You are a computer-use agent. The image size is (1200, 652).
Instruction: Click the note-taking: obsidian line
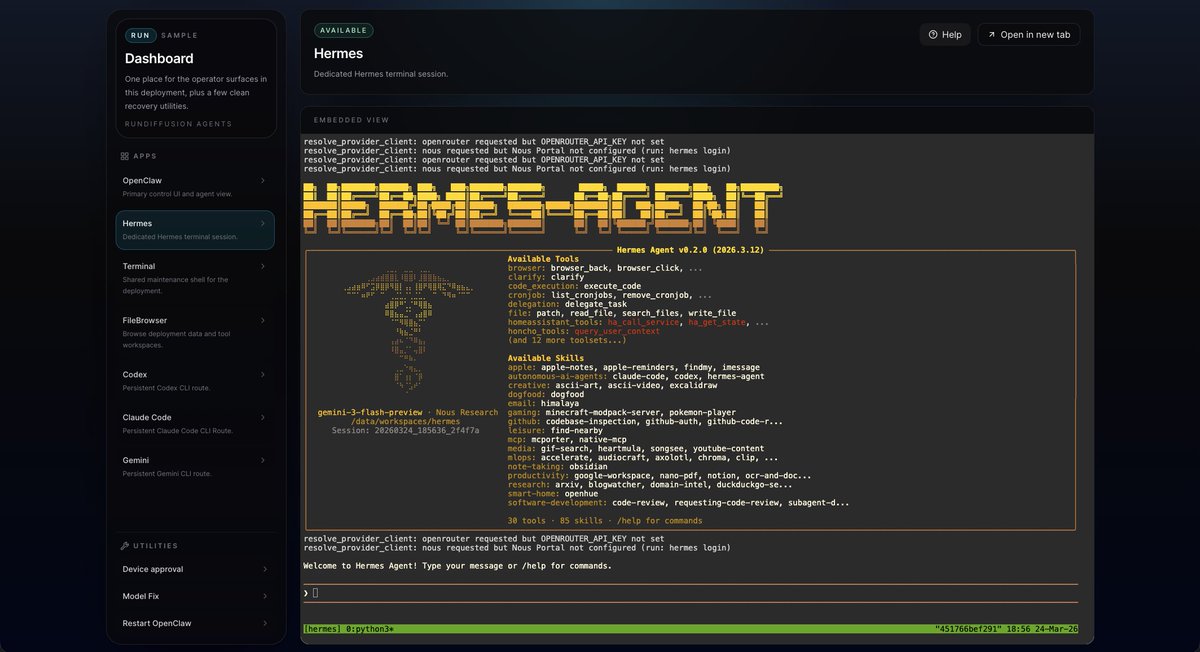pos(558,466)
